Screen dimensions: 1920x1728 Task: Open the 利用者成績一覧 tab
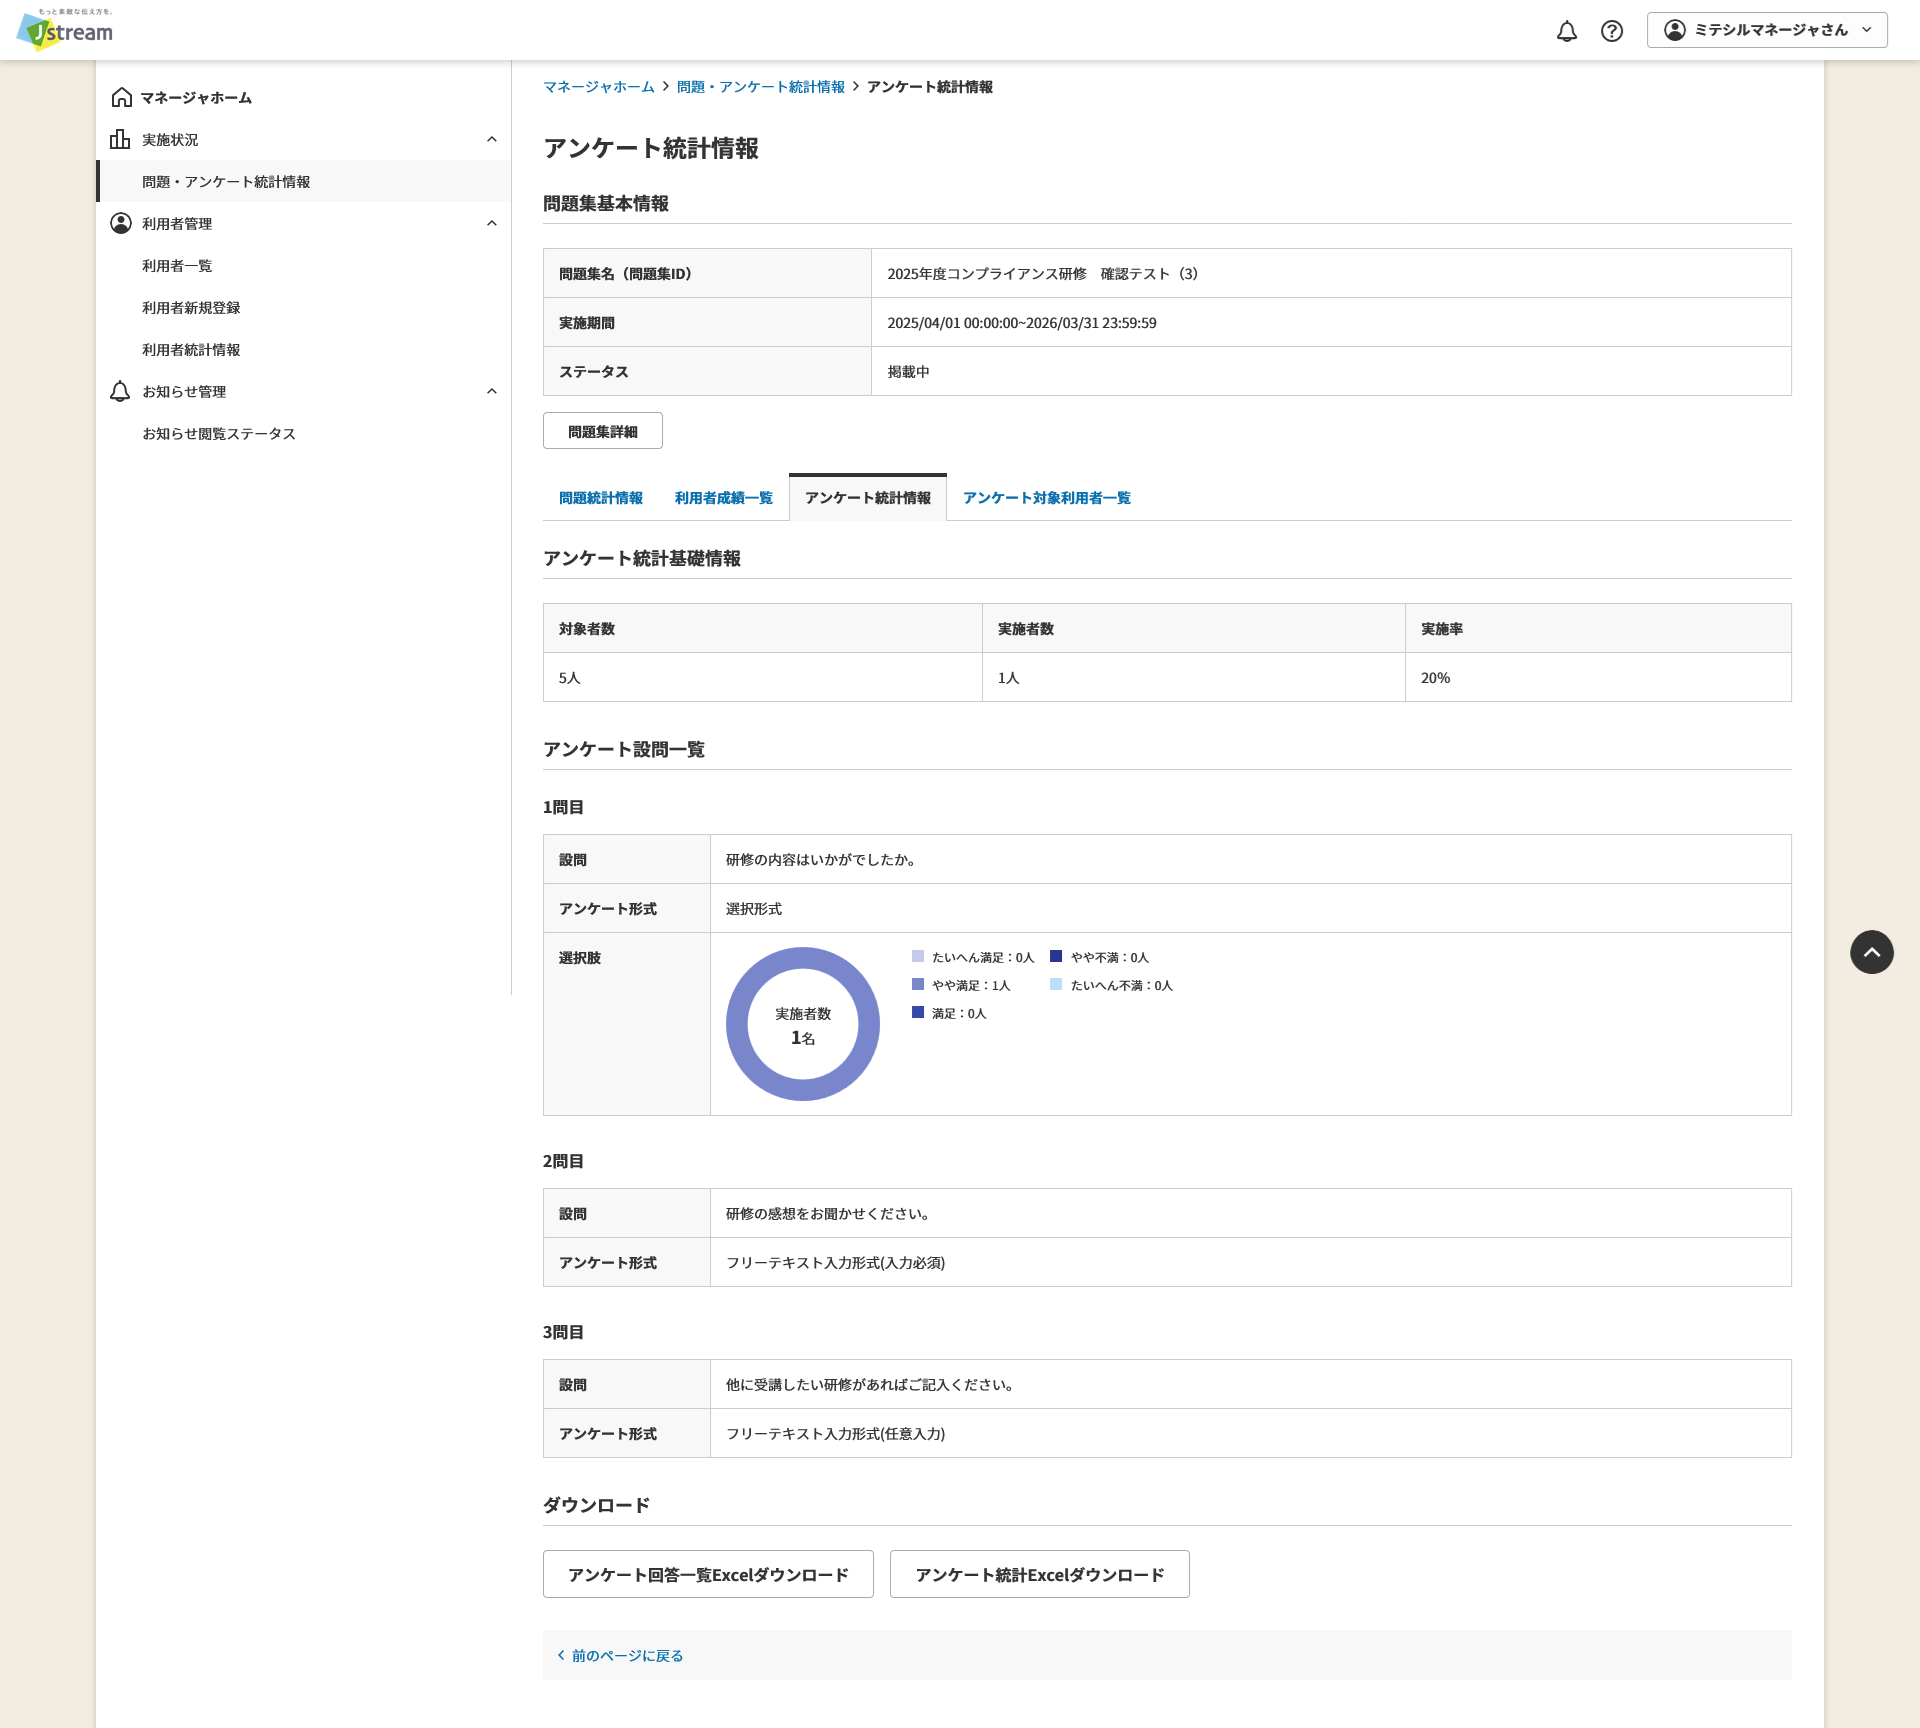coord(724,498)
